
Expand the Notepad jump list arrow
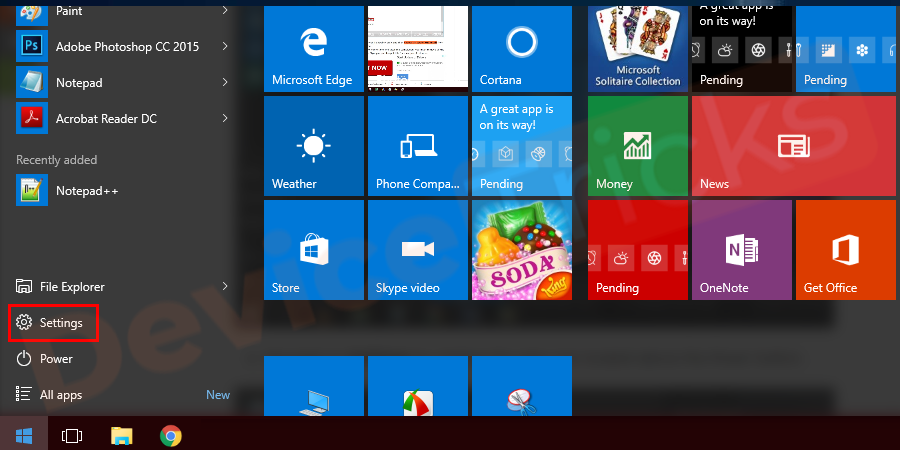[x=225, y=82]
